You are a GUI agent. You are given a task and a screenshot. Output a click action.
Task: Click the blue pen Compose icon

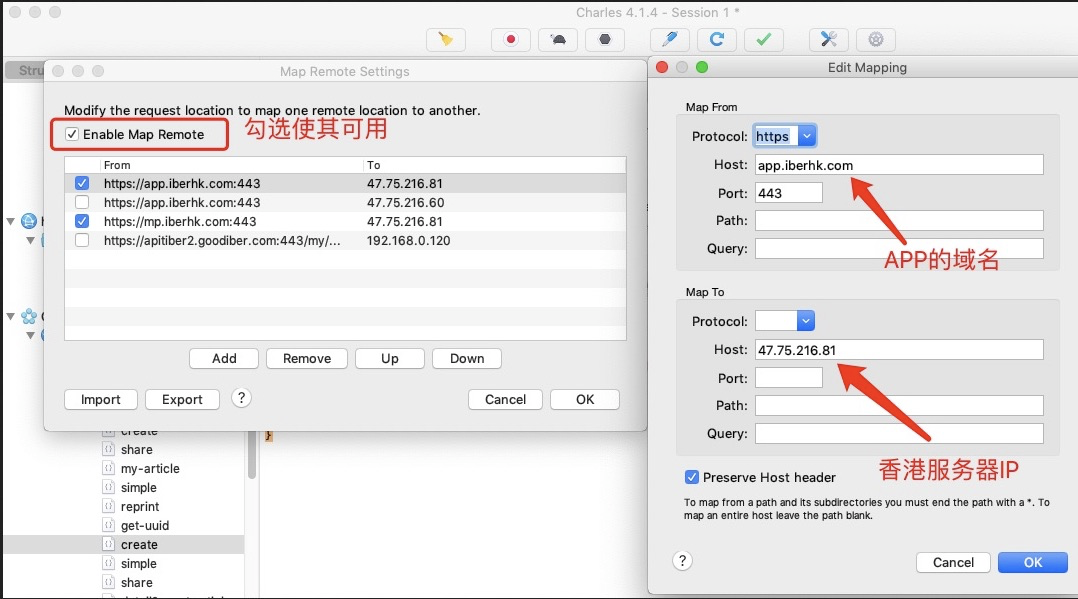[669, 39]
